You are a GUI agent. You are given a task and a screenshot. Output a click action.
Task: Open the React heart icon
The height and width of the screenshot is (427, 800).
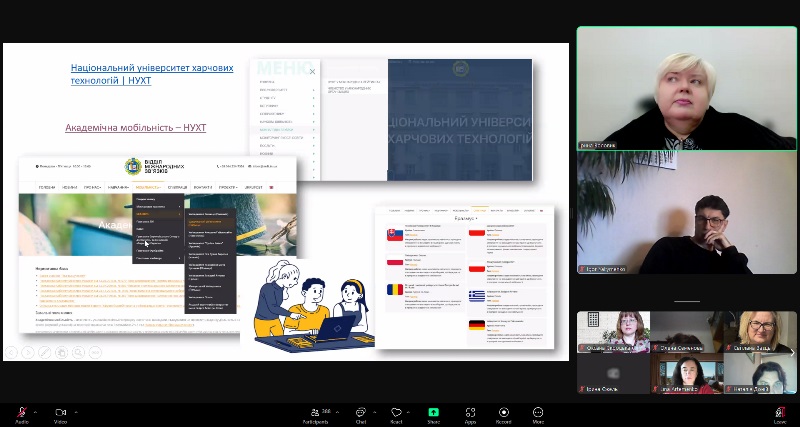pyautogui.click(x=396, y=412)
